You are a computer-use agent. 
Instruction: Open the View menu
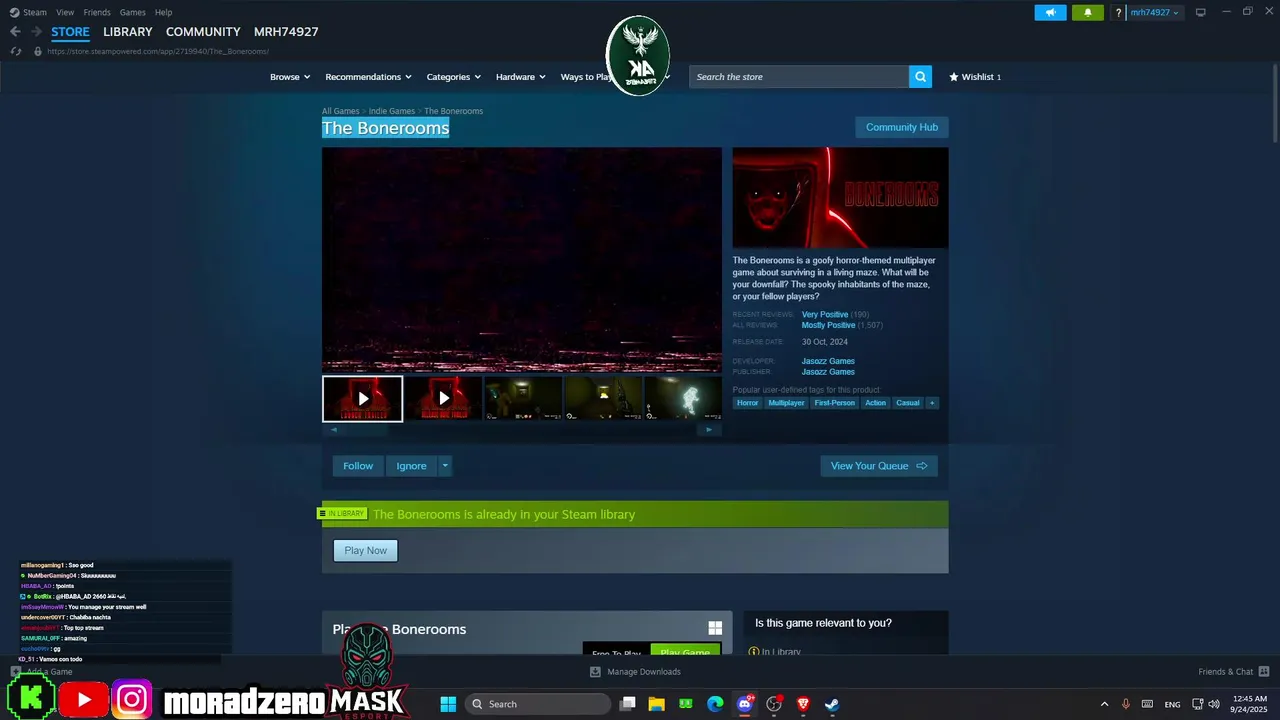pyautogui.click(x=65, y=12)
